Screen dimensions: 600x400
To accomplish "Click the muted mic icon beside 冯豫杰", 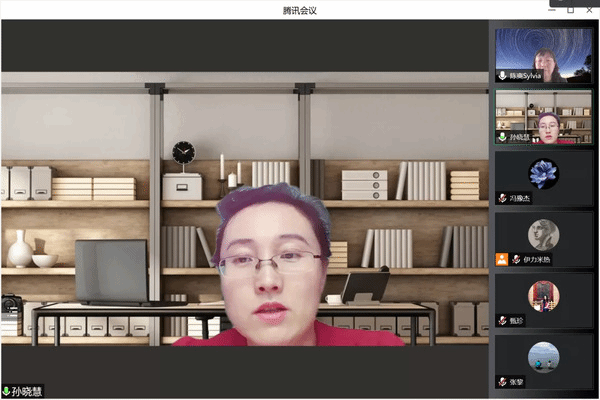I will pos(502,198).
